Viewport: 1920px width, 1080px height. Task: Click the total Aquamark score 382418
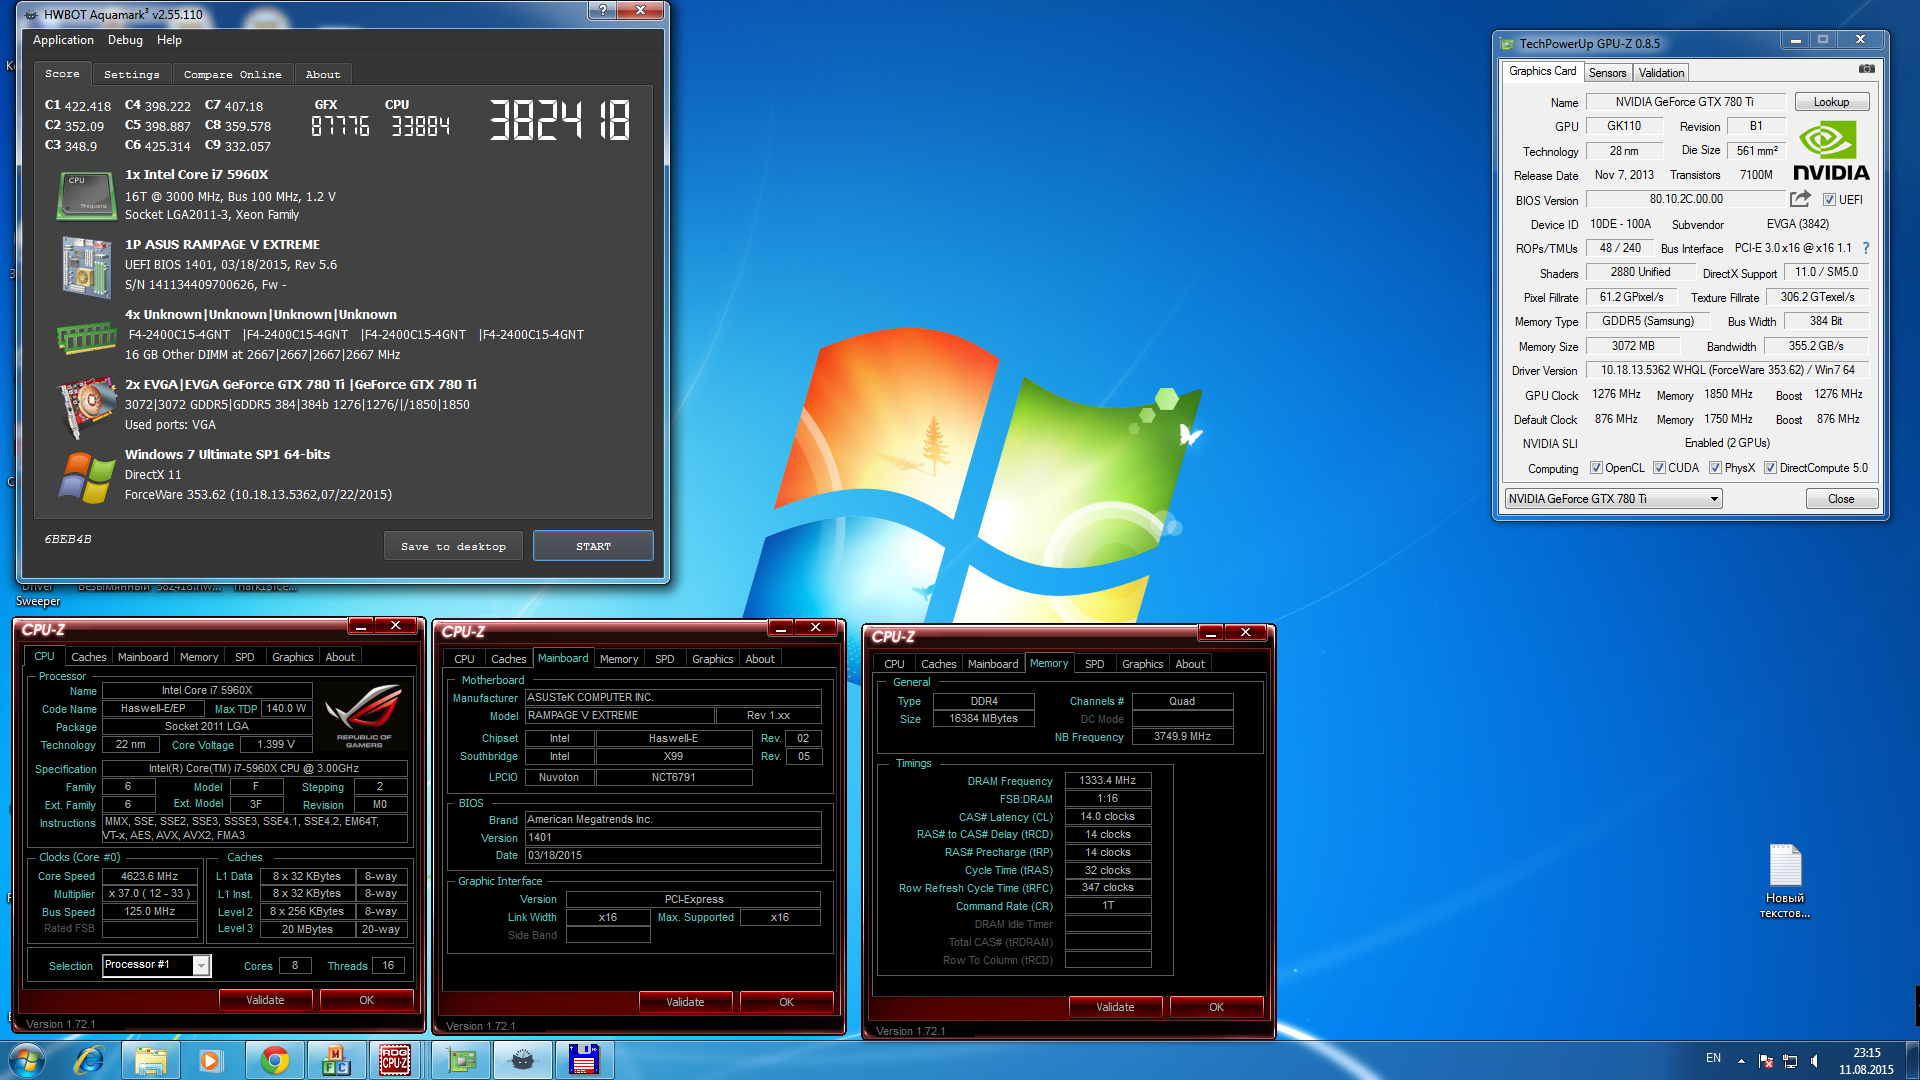(559, 120)
